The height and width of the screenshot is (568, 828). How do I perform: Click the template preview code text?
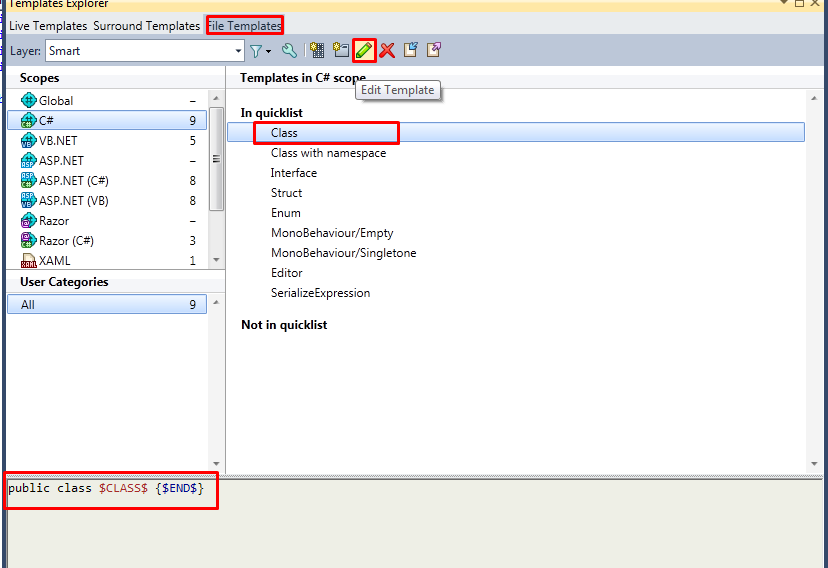point(106,488)
